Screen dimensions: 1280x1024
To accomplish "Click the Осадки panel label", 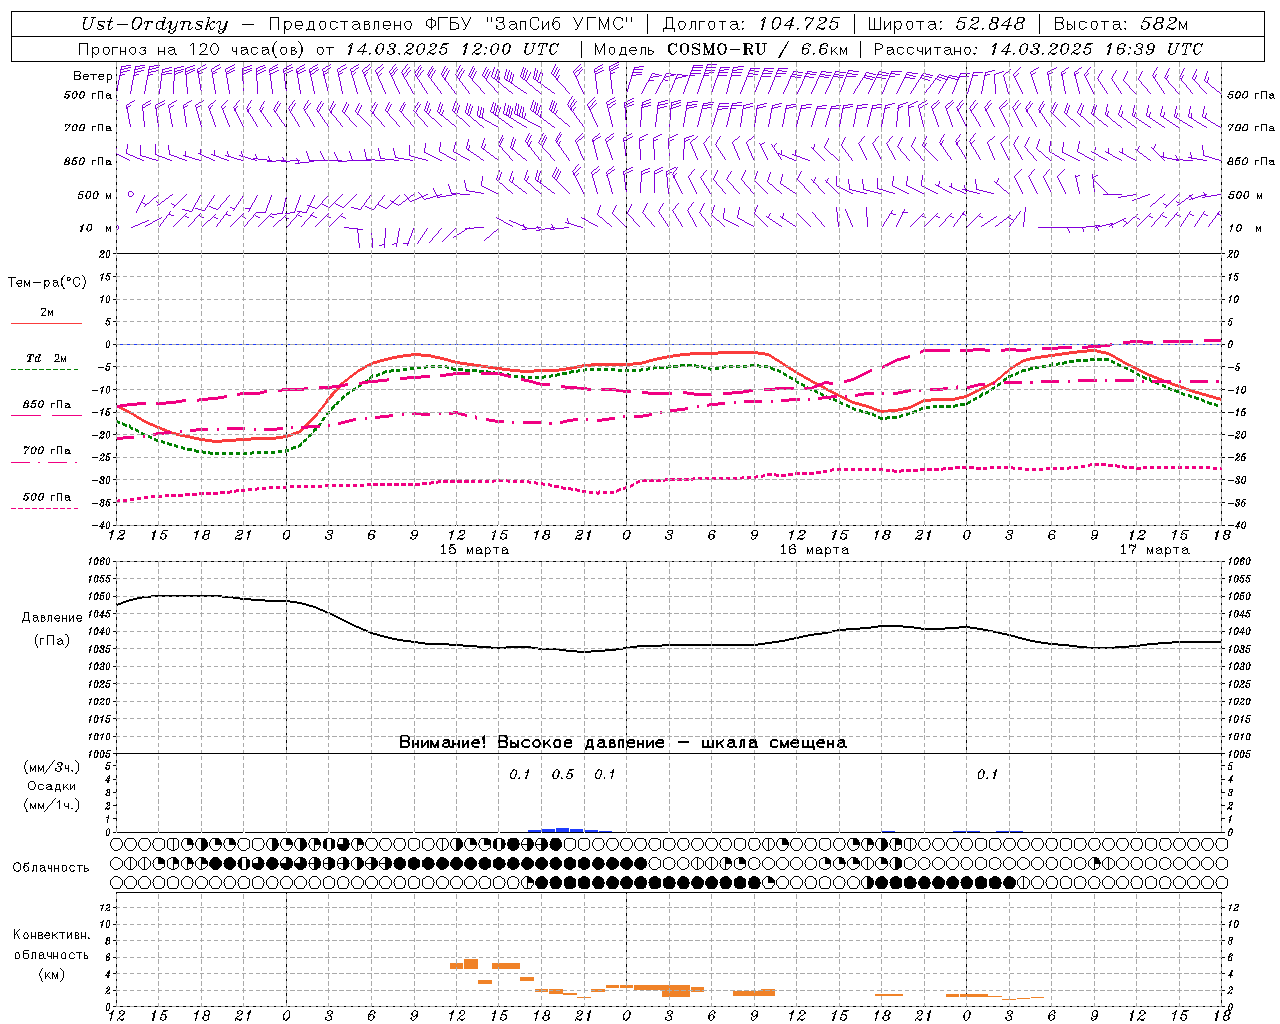I will (52, 786).
